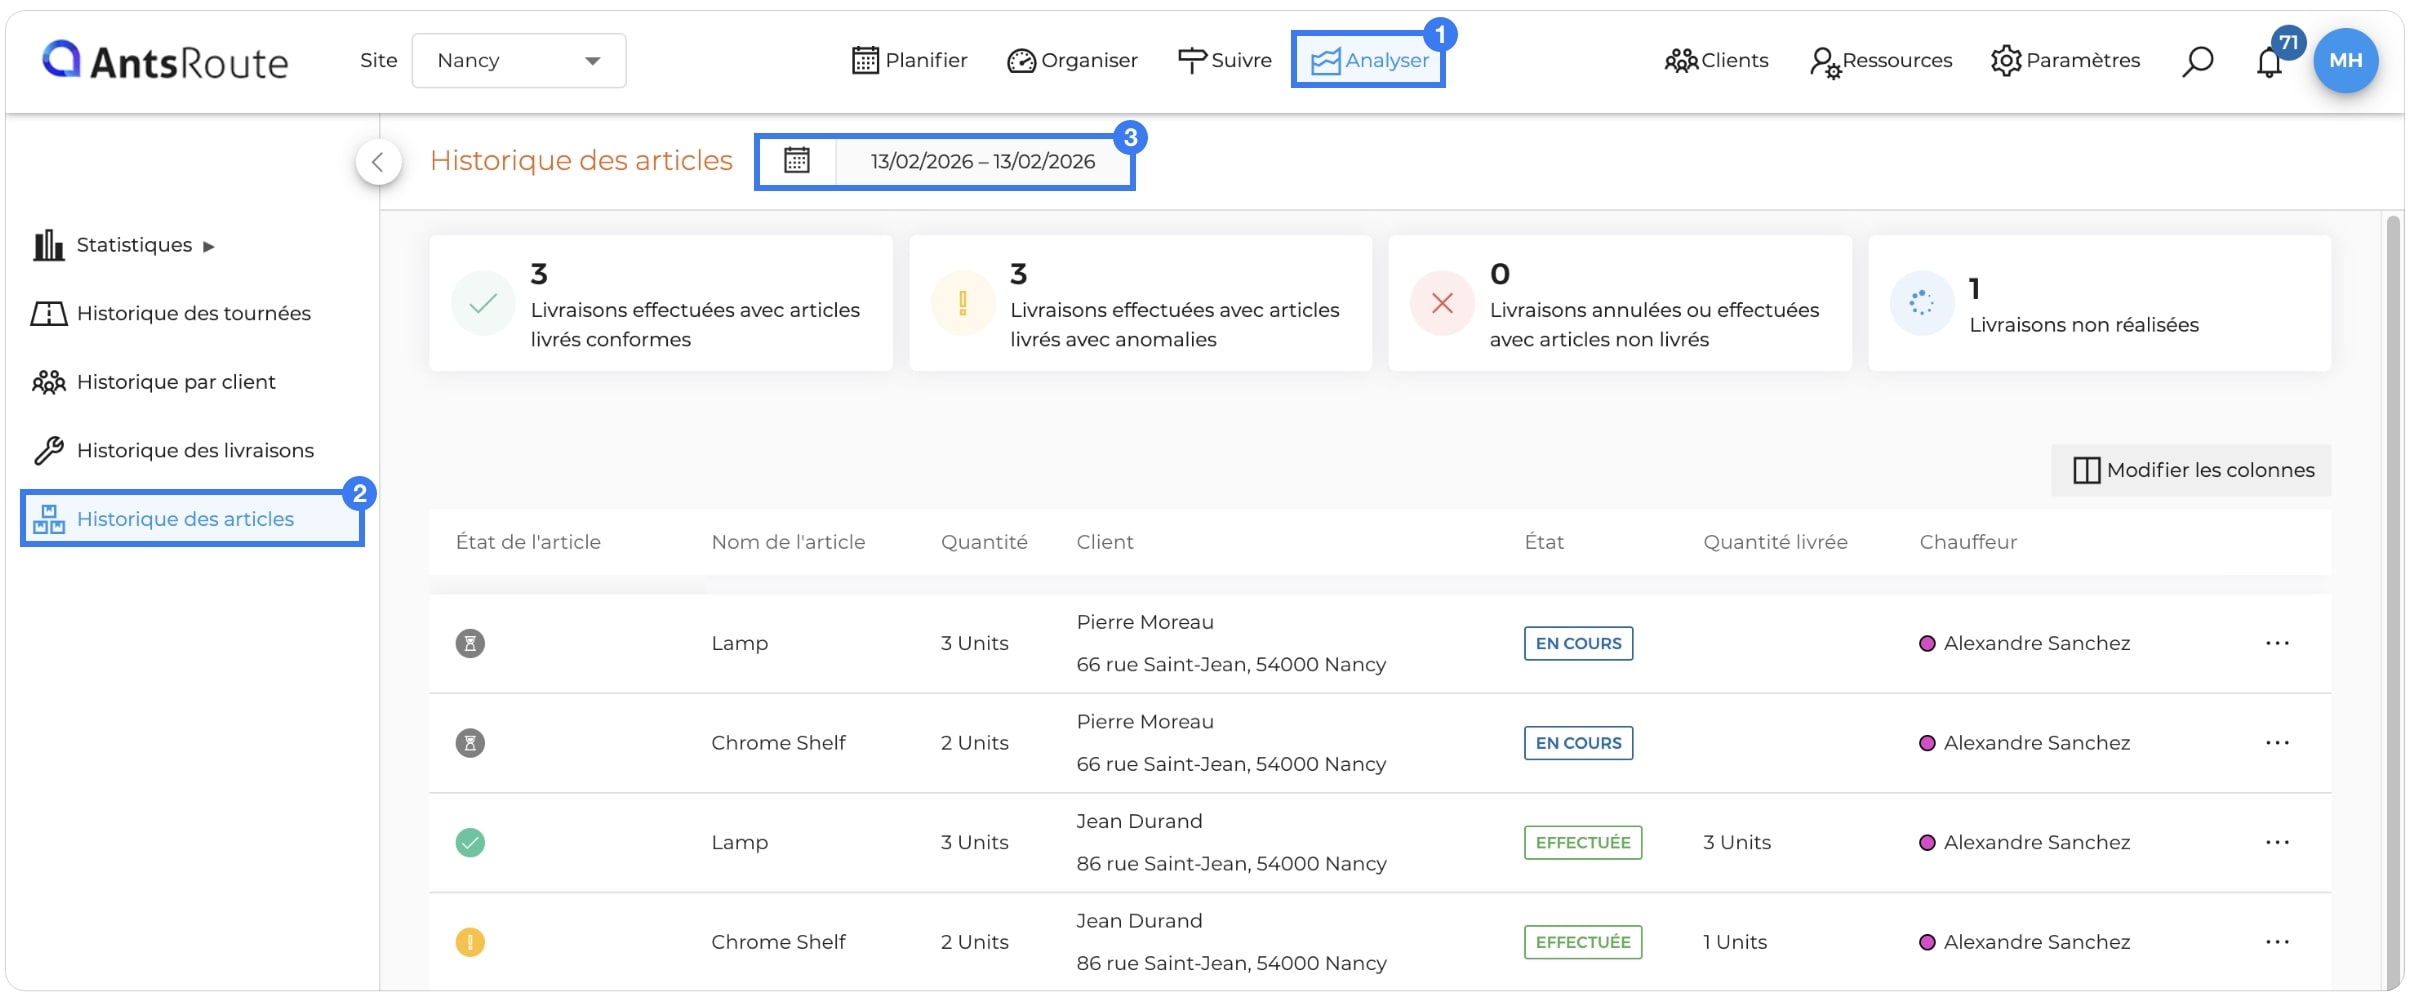Click the green checkmark conformes card icon
Screen dimensions: 2410x999
[483, 303]
